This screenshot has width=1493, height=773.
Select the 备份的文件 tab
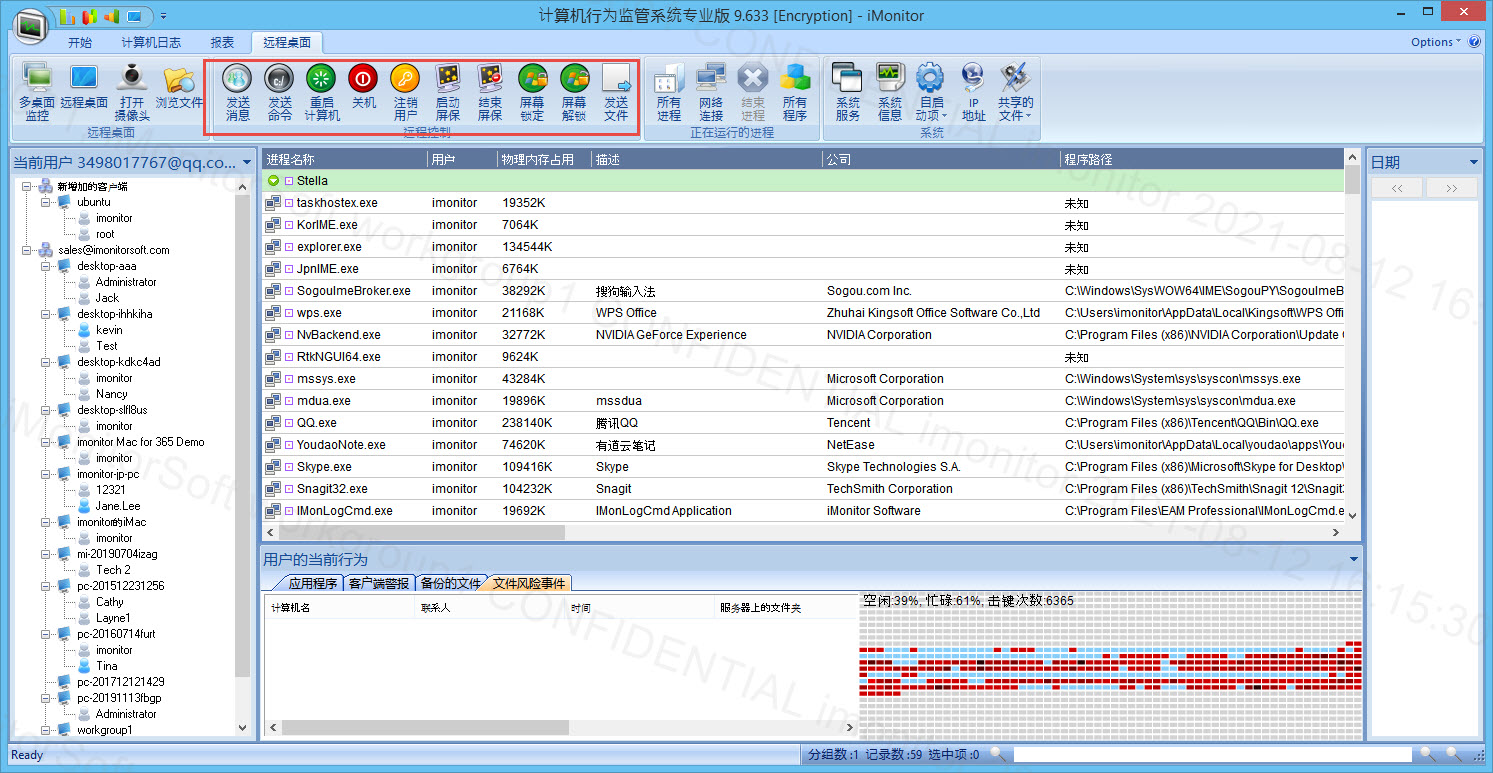tap(450, 583)
